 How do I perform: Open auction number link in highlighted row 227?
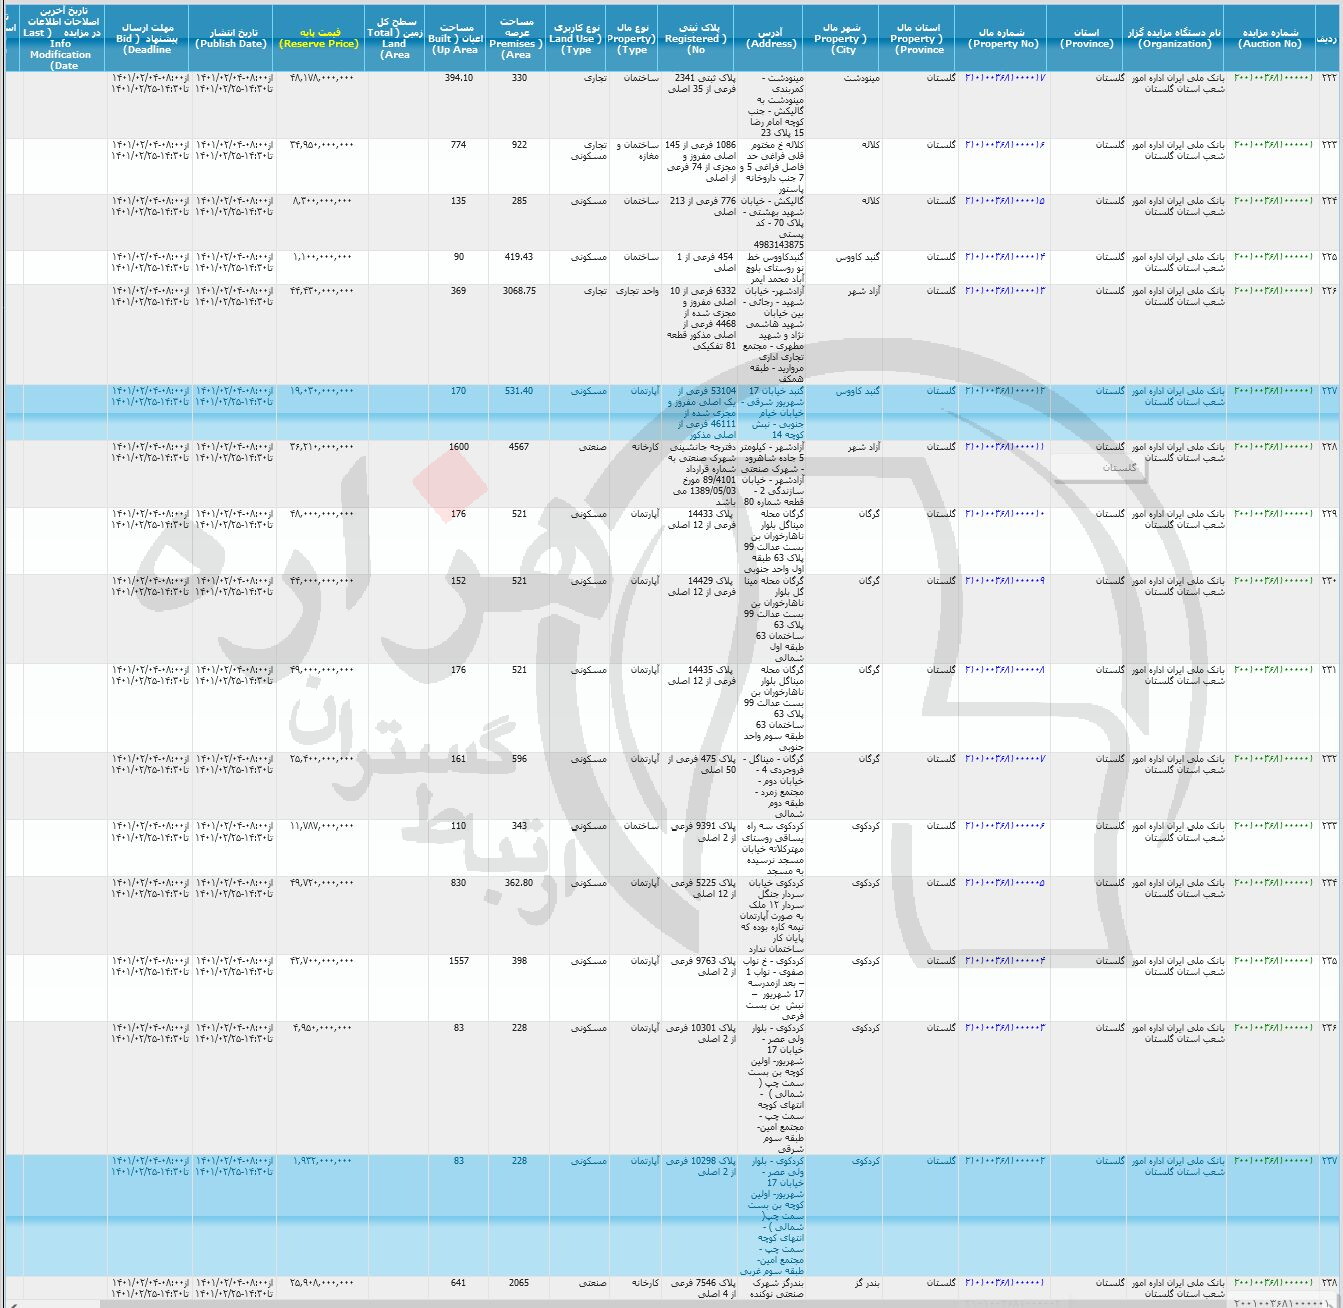coord(1274,391)
